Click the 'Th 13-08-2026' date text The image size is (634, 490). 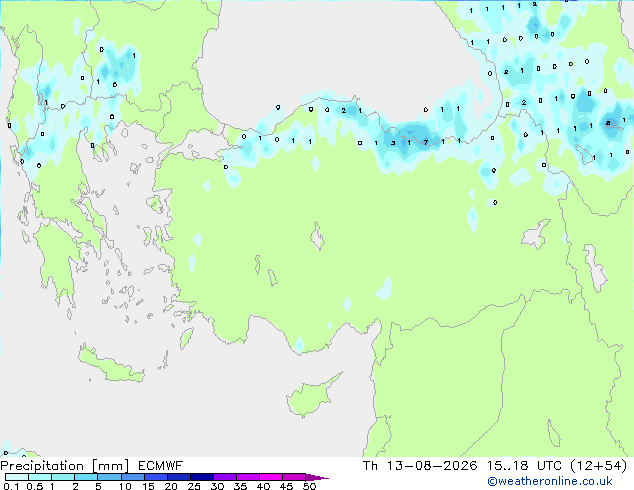click(x=420, y=466)
